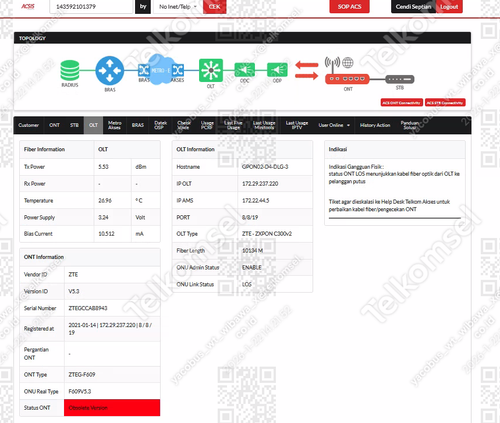Click the Version ID value V5.3
This screenshot has width=500, height=423.
coord(74,291)
